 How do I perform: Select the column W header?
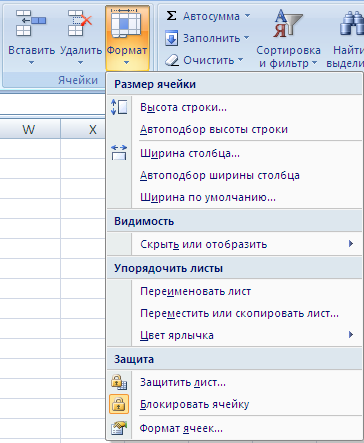pos(30,129)
